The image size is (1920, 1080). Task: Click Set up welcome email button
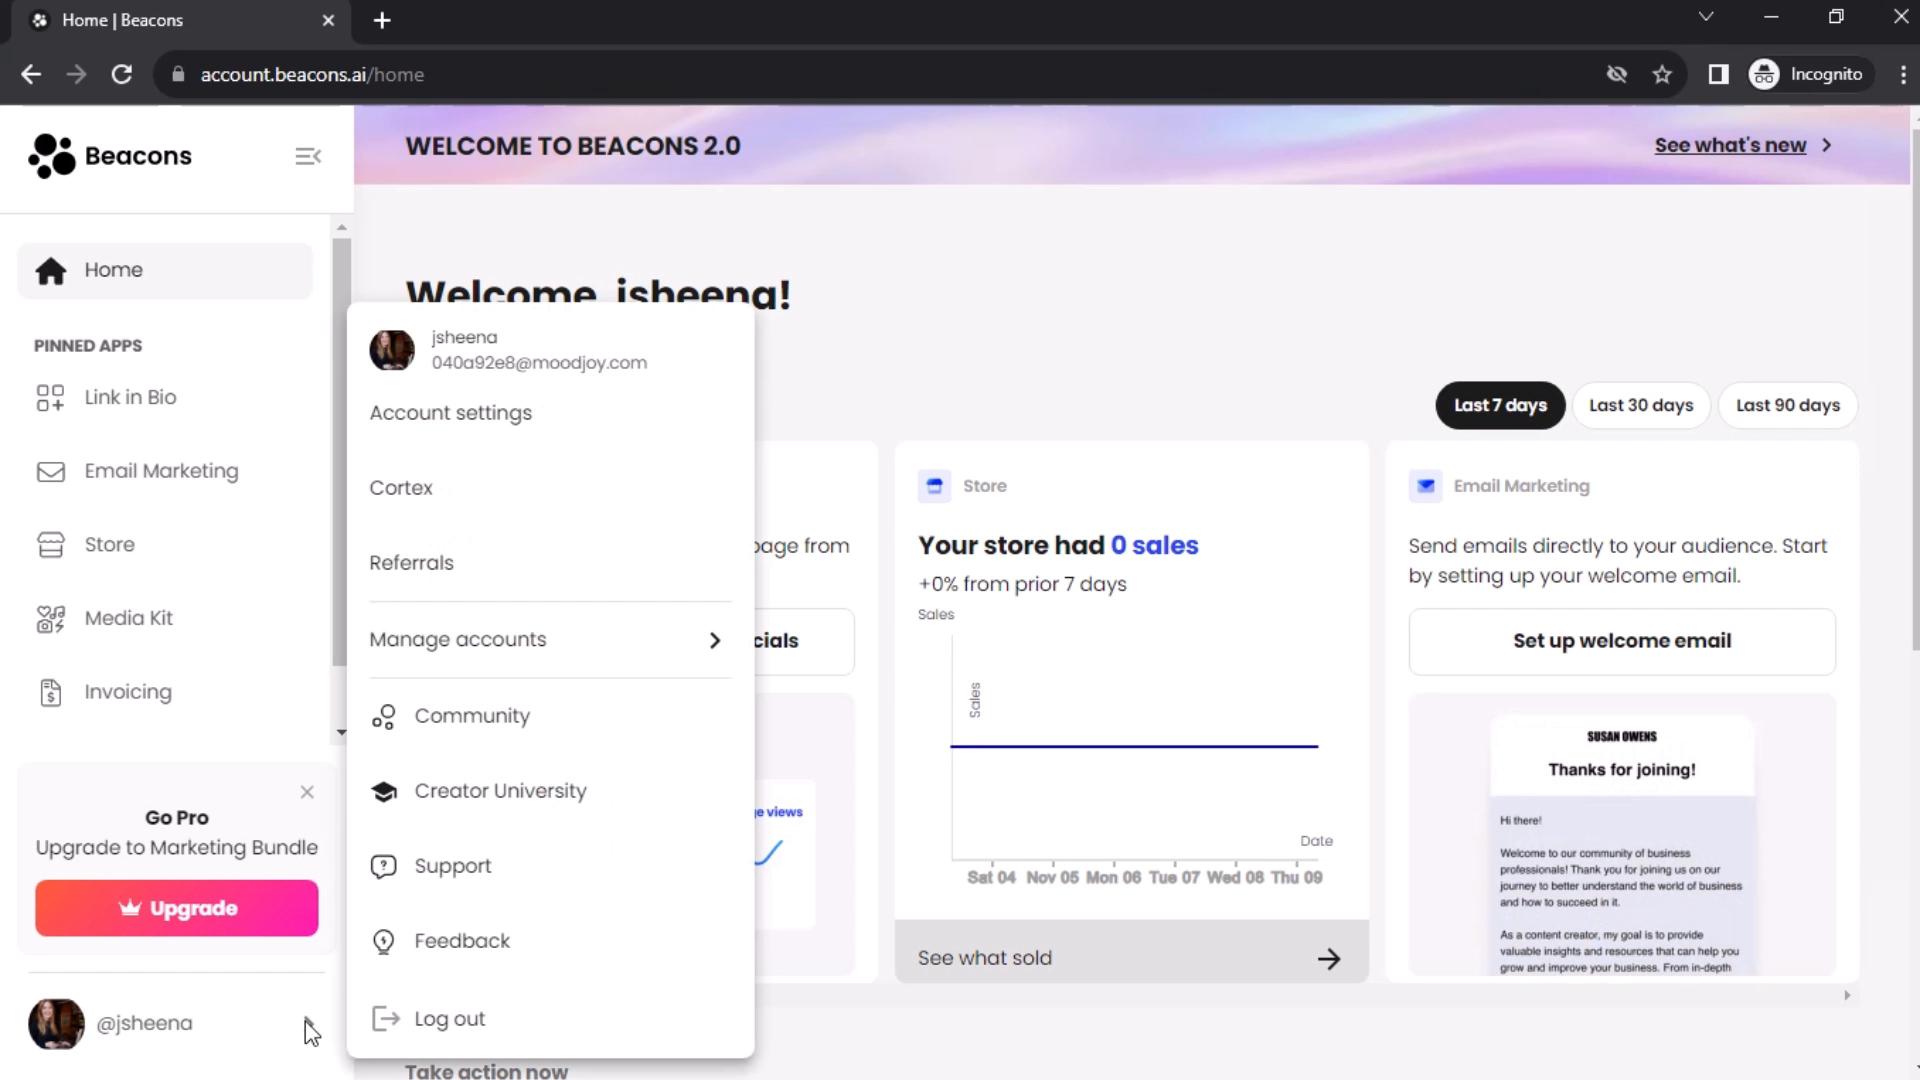(1622, 640)
